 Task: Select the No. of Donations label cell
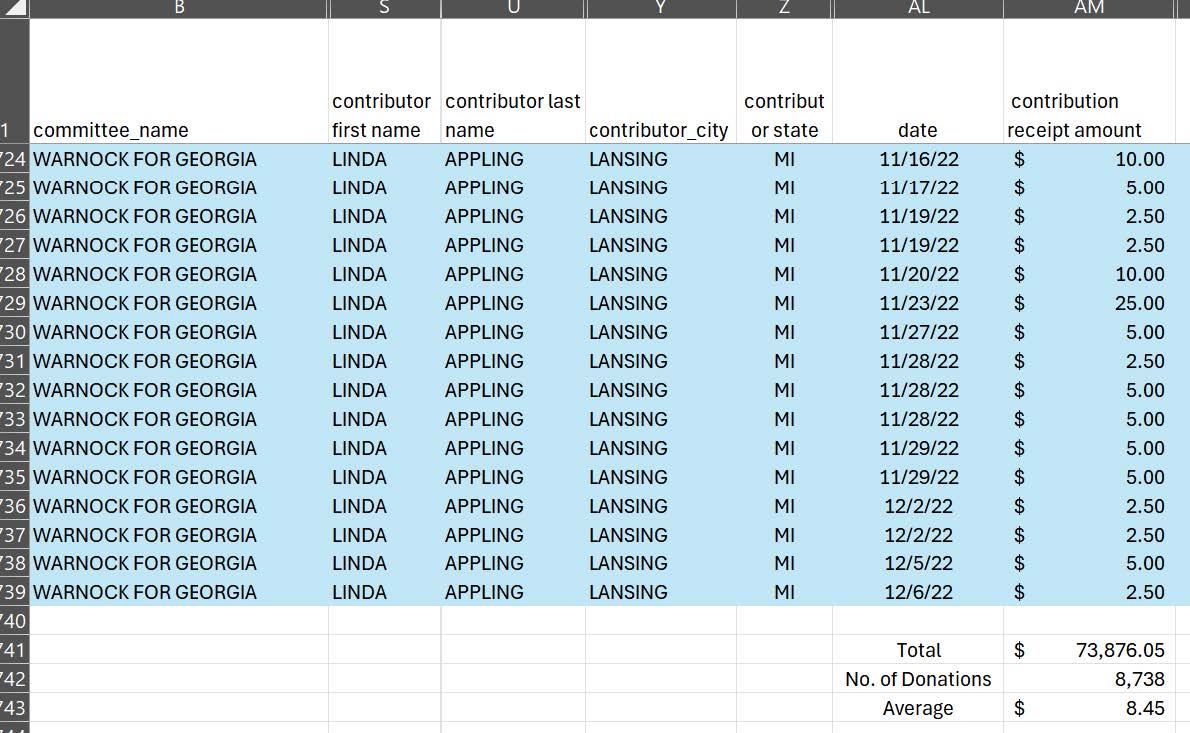click(917, 679)
